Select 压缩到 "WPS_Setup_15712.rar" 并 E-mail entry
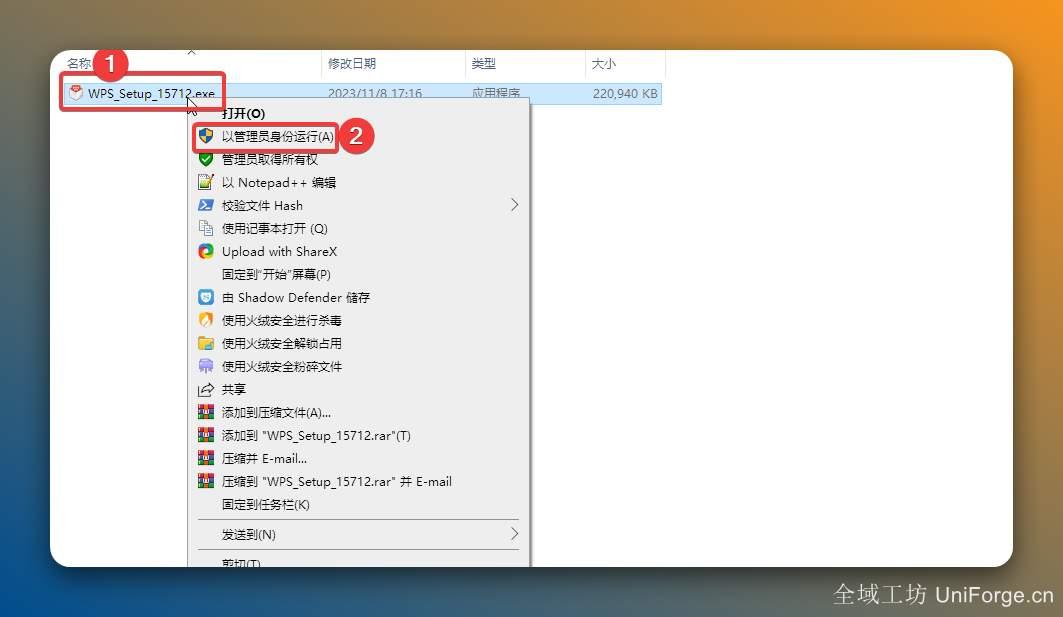Image resolution: width=1063 pixels, height=617 pixels. 337,482
